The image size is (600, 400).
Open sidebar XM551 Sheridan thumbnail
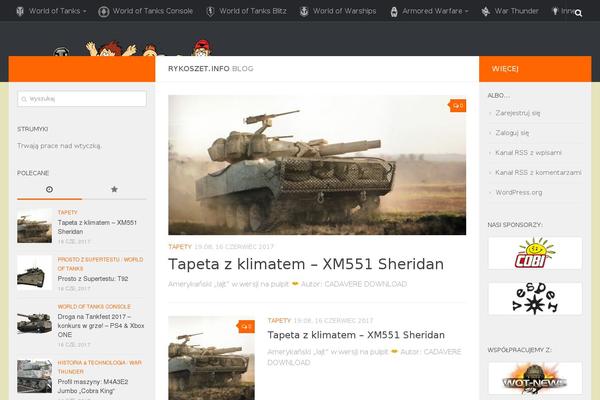34,226
